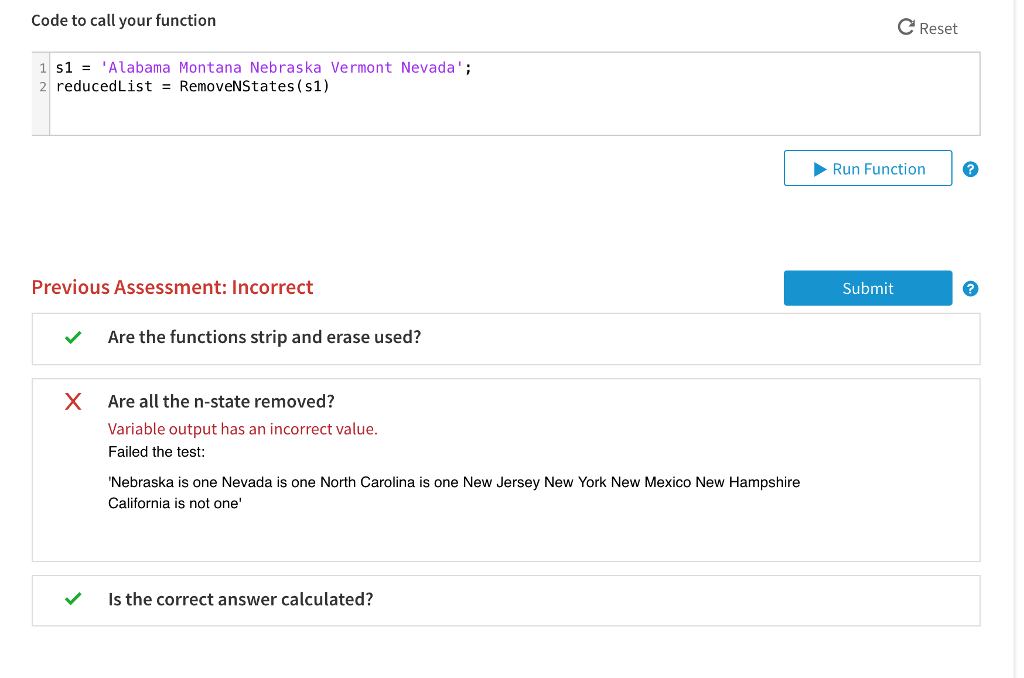Click 'Variable output has an incorrect value' message
Image resolution: width=1024 pixels, height=678 pixels.
coord(242,429)
